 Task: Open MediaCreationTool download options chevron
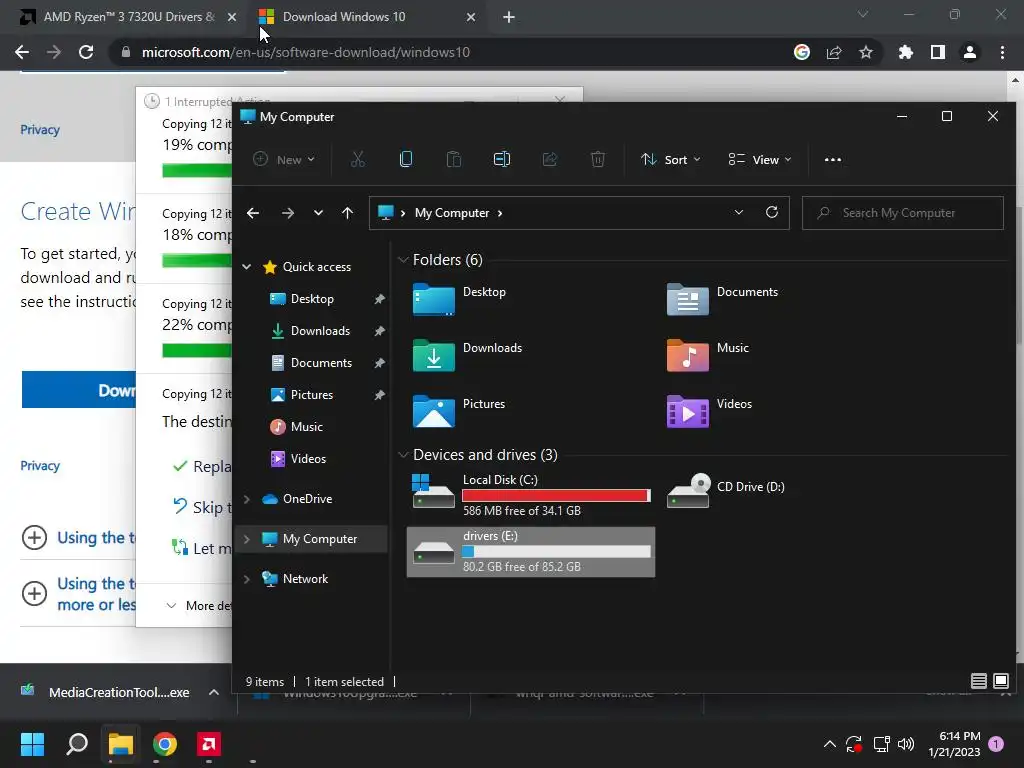(214, 692)
